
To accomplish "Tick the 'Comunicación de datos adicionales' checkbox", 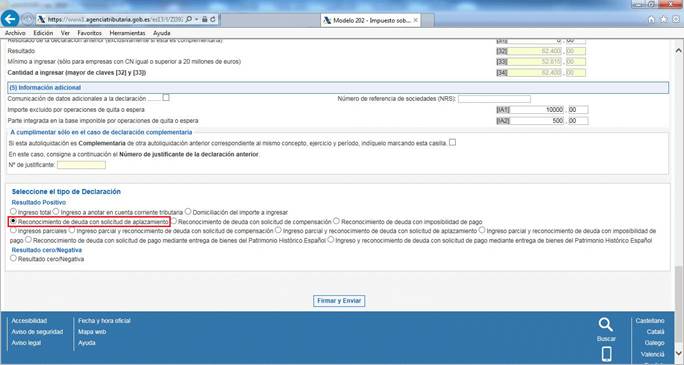I will click(166, 98).
